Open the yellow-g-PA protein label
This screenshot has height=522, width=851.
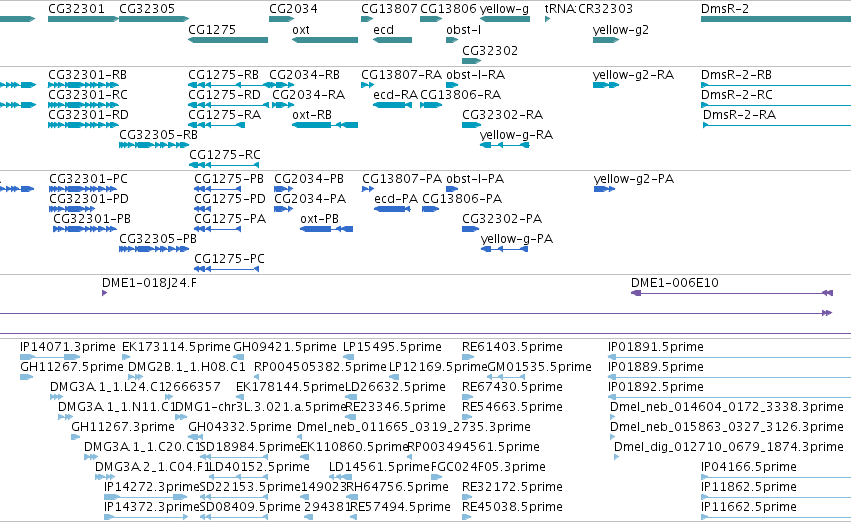tap(517, 239)
